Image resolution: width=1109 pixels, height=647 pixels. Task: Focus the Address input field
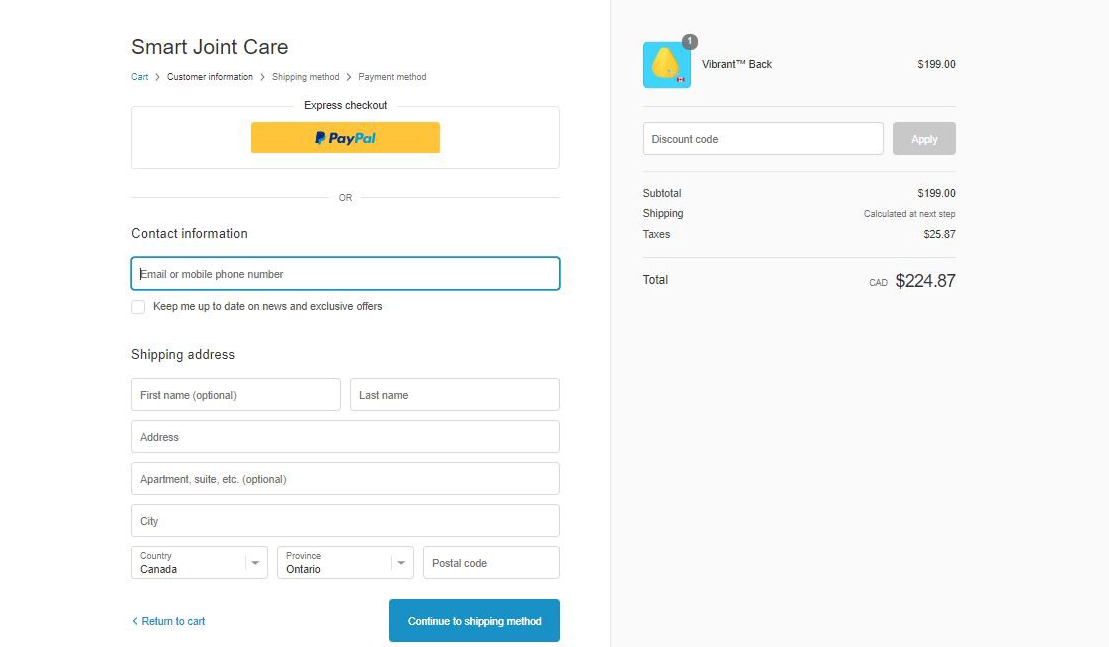click(x=345, y=436)
